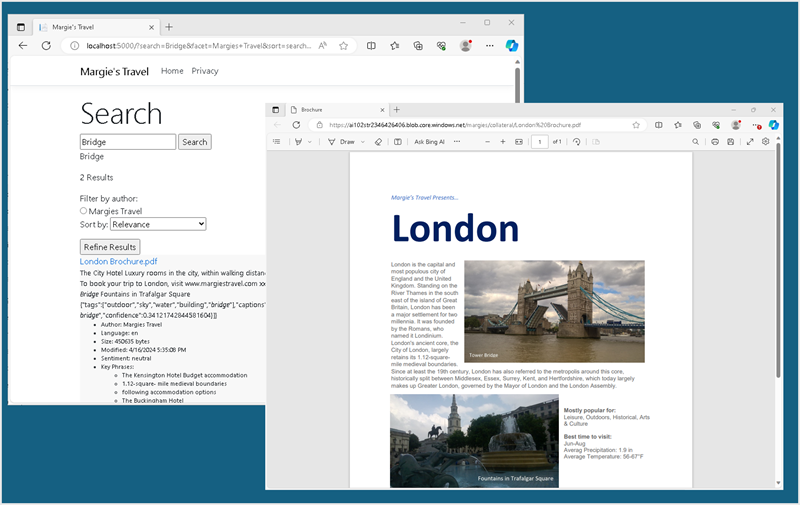This screenshot has width=800, height=505.
Task: Open Copilot in the Brochure window
Action: tap(773, 125)
